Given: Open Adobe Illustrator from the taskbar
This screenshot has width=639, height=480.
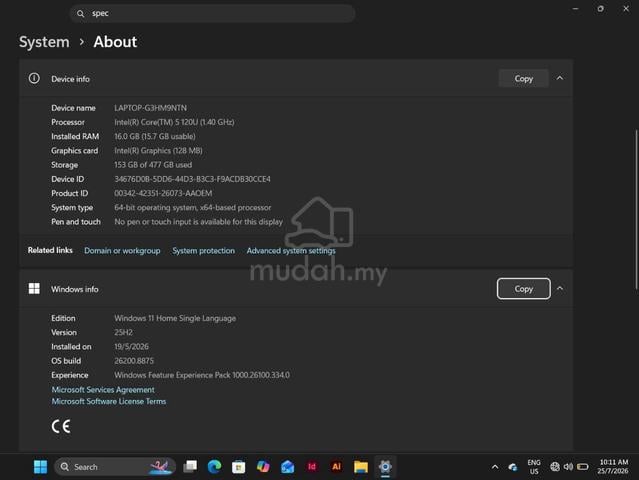Looking at the screenshot, I should (x=336, y=467).
